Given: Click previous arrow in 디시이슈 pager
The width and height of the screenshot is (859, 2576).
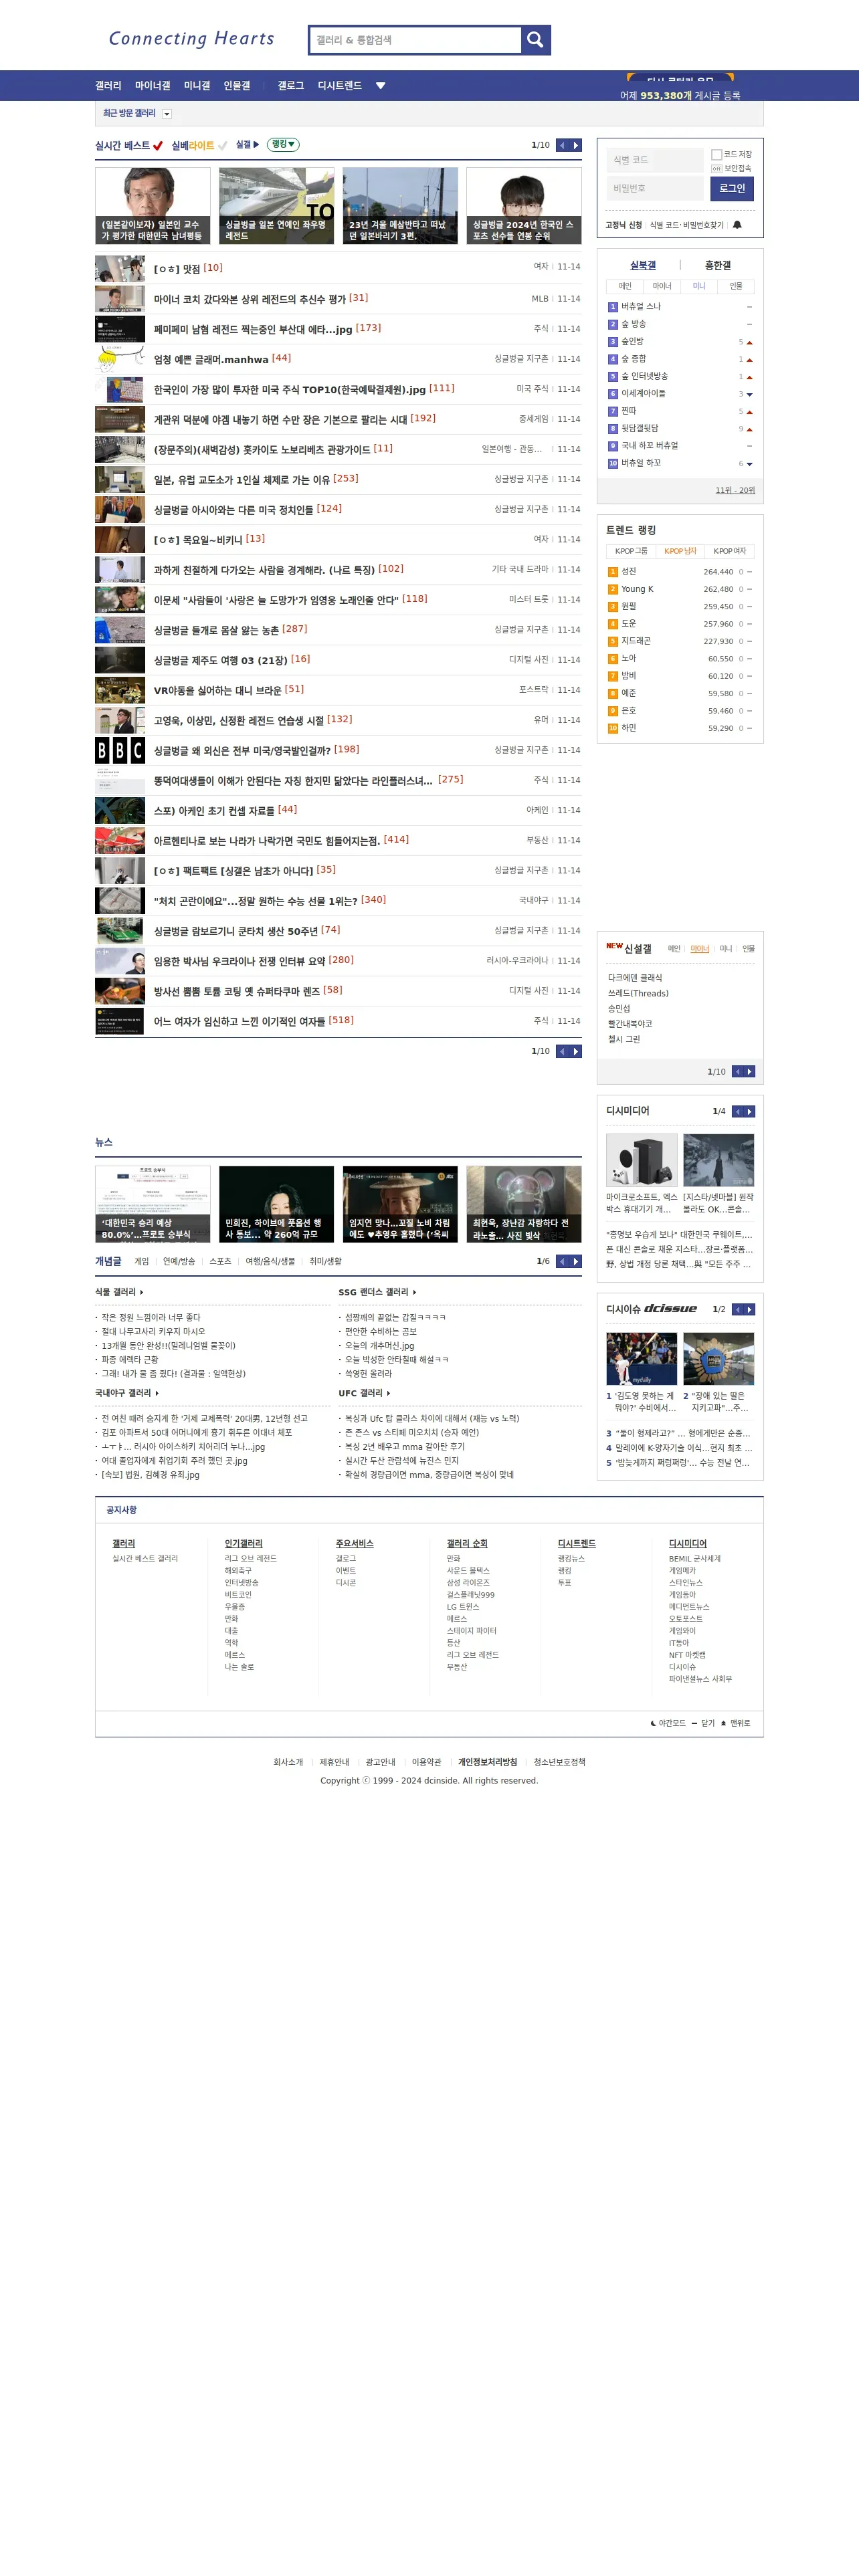Looking at the screenshot, I should click(738, 1309).
